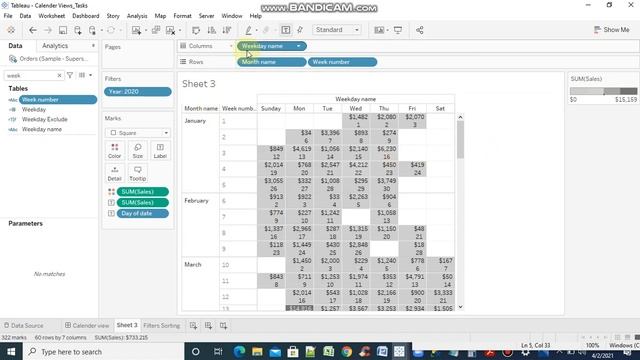Click the Share workbook icon
Image resolution: width=640 pixels, height=360 pixels.
420,30
